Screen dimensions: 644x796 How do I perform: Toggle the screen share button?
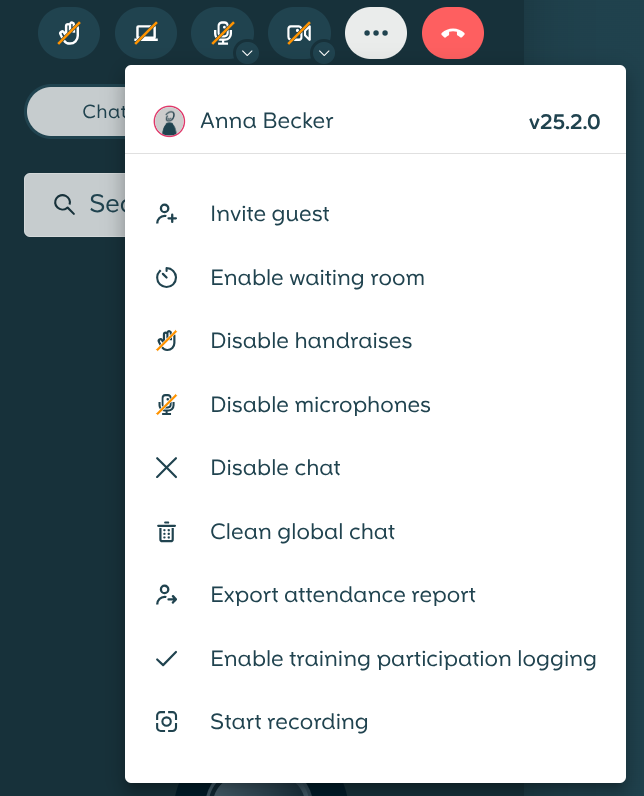click(146, 33)
